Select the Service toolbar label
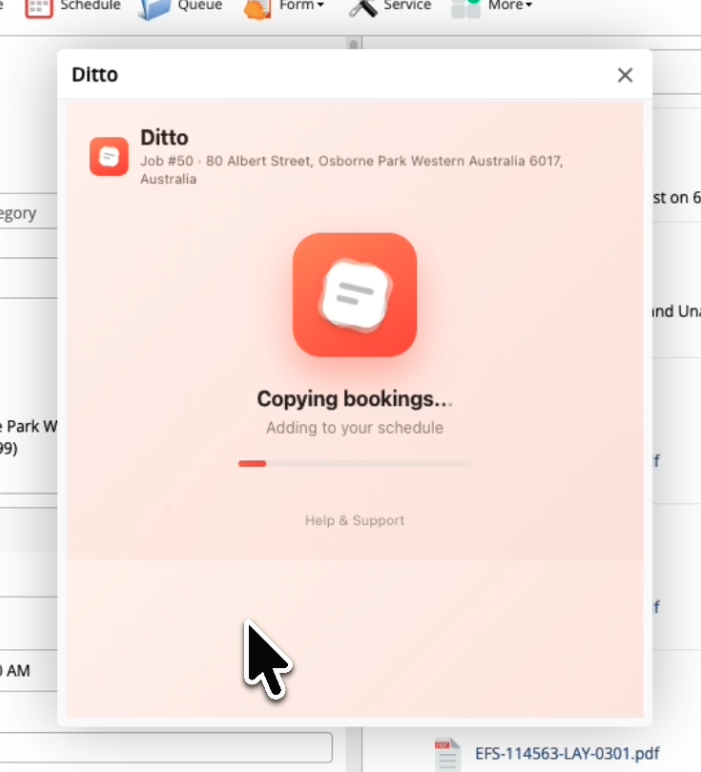Image resolution: width=701 pixels, height=772 pixels. click(407, 5)
